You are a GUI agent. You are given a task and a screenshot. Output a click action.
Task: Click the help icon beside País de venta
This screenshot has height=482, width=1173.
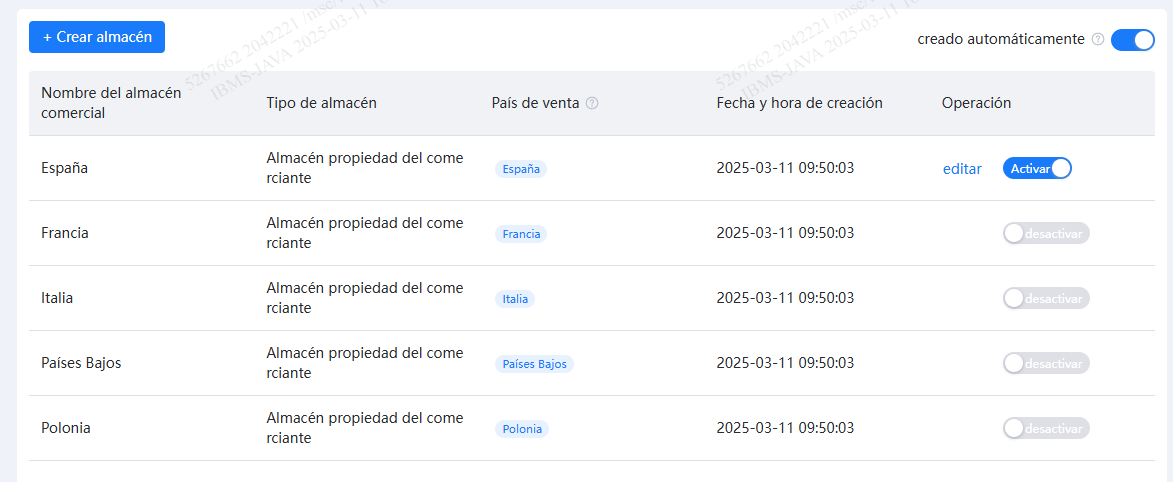(592, 104)
